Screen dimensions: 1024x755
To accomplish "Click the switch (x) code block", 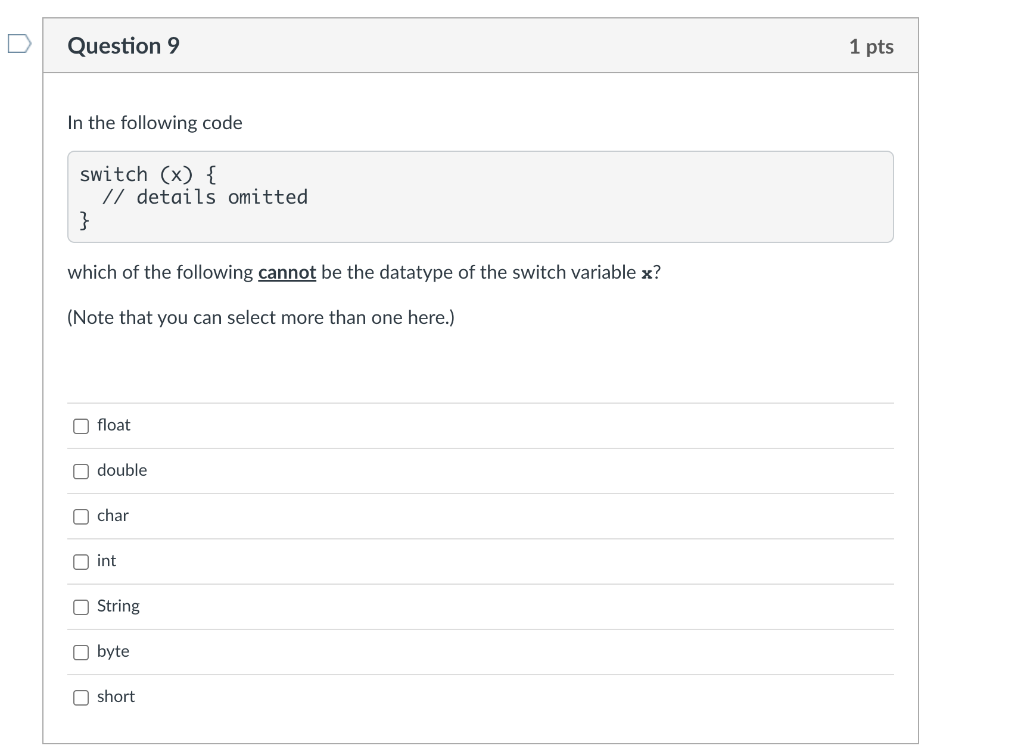I will coord(480,197).
